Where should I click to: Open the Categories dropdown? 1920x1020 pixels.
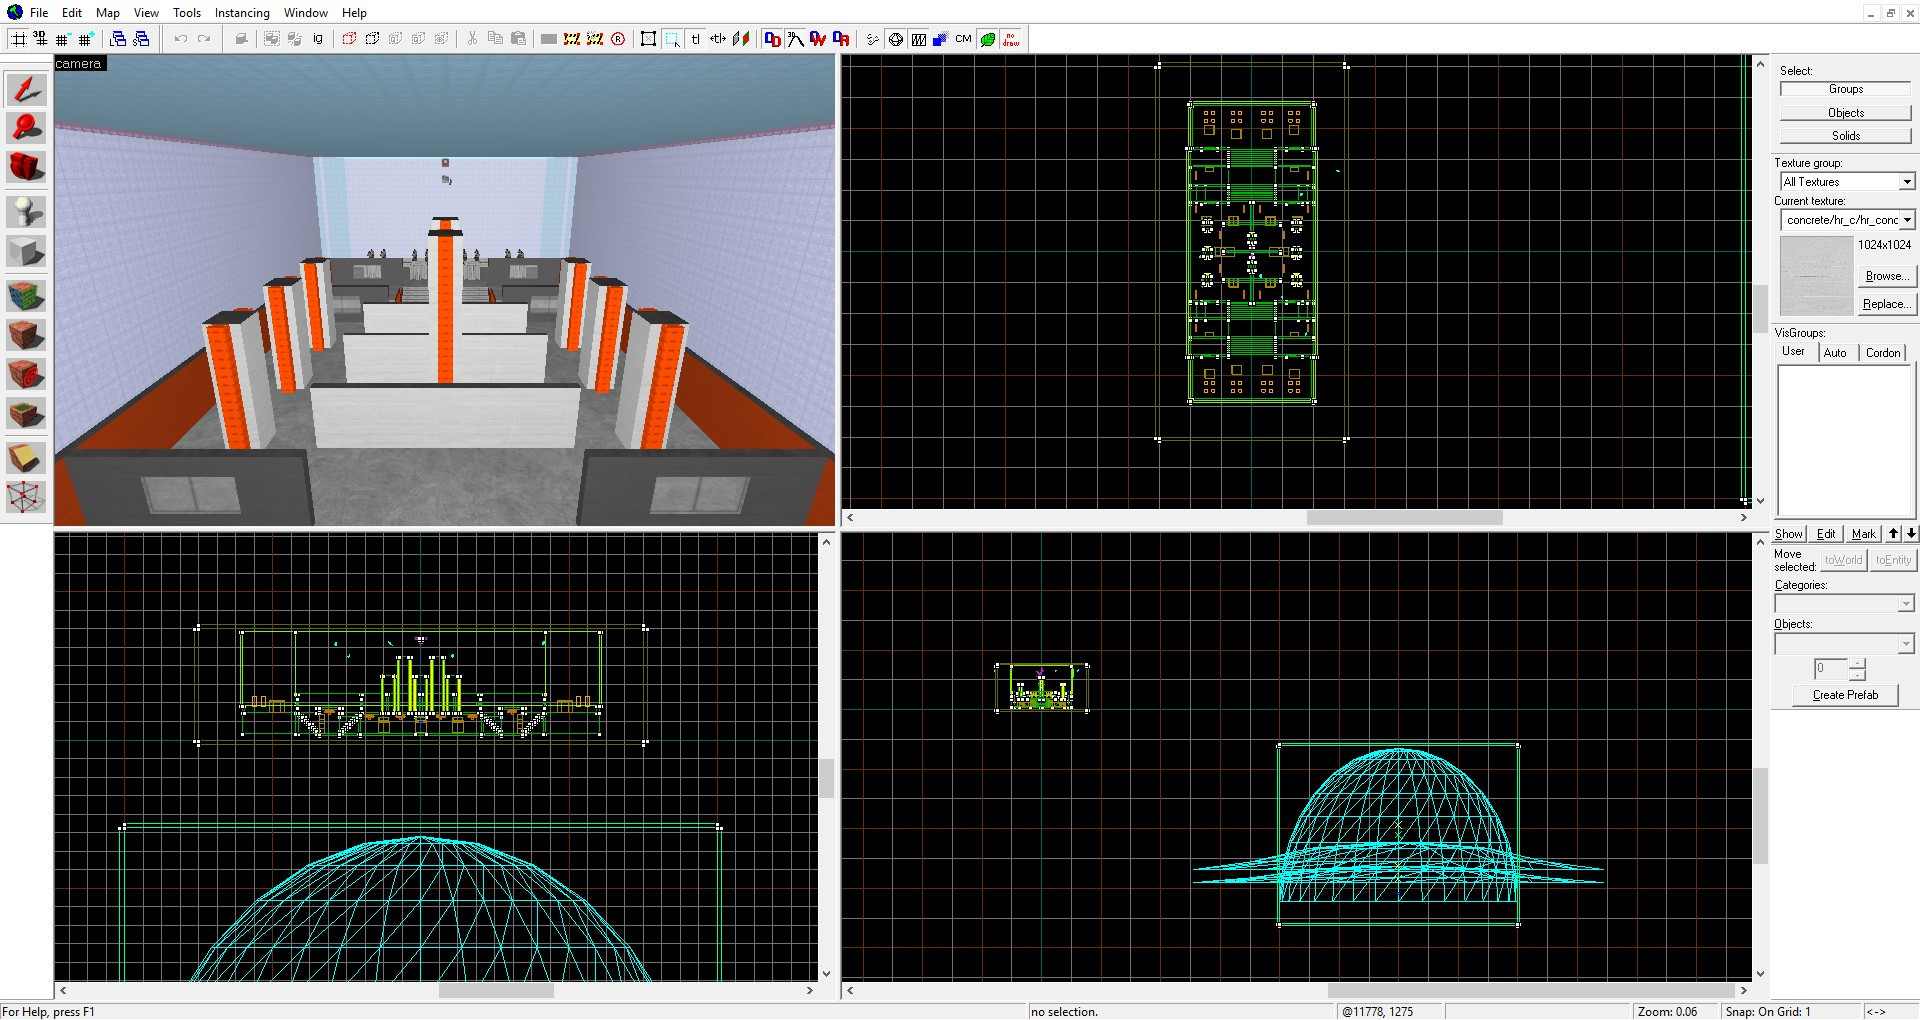pos(1845,603)
